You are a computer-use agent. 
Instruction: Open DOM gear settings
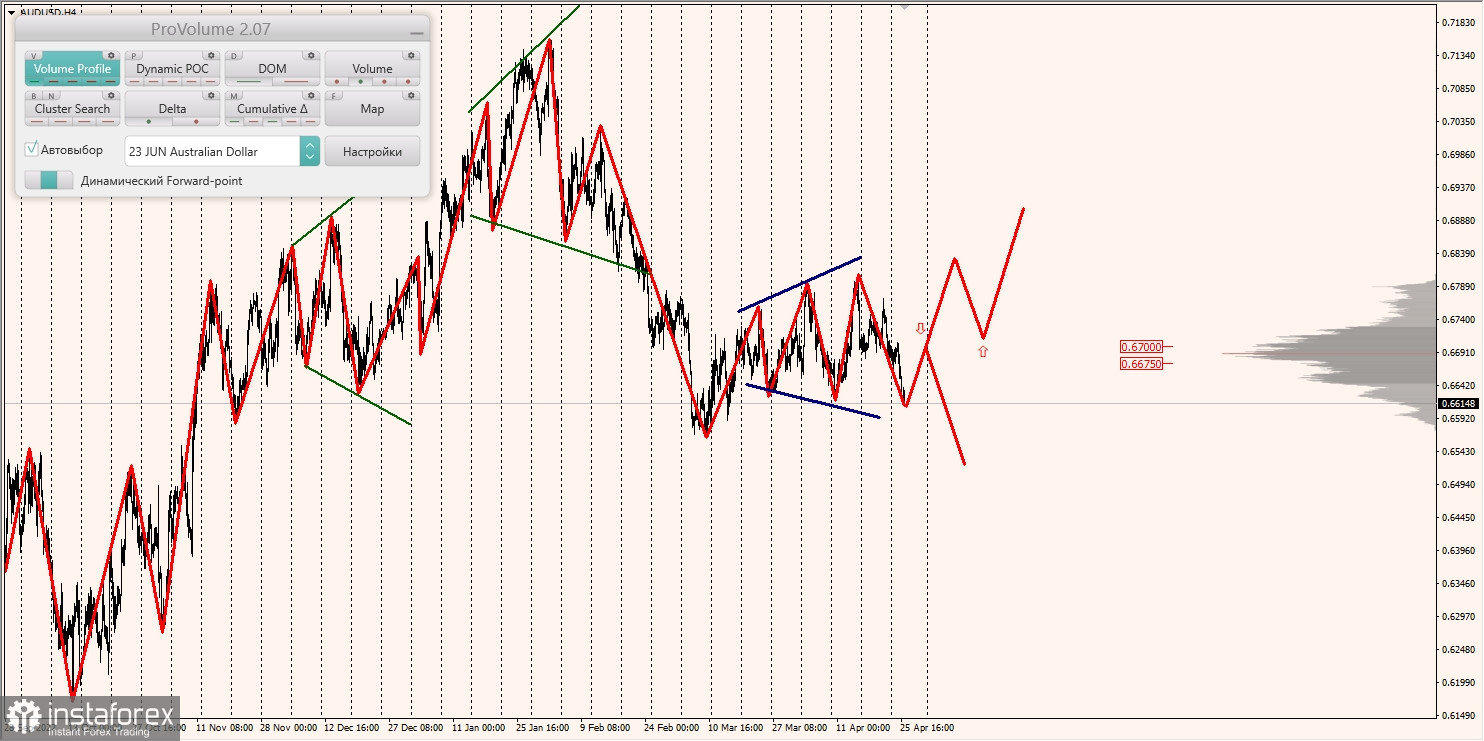pyautogui.click(x=311, y=56)
